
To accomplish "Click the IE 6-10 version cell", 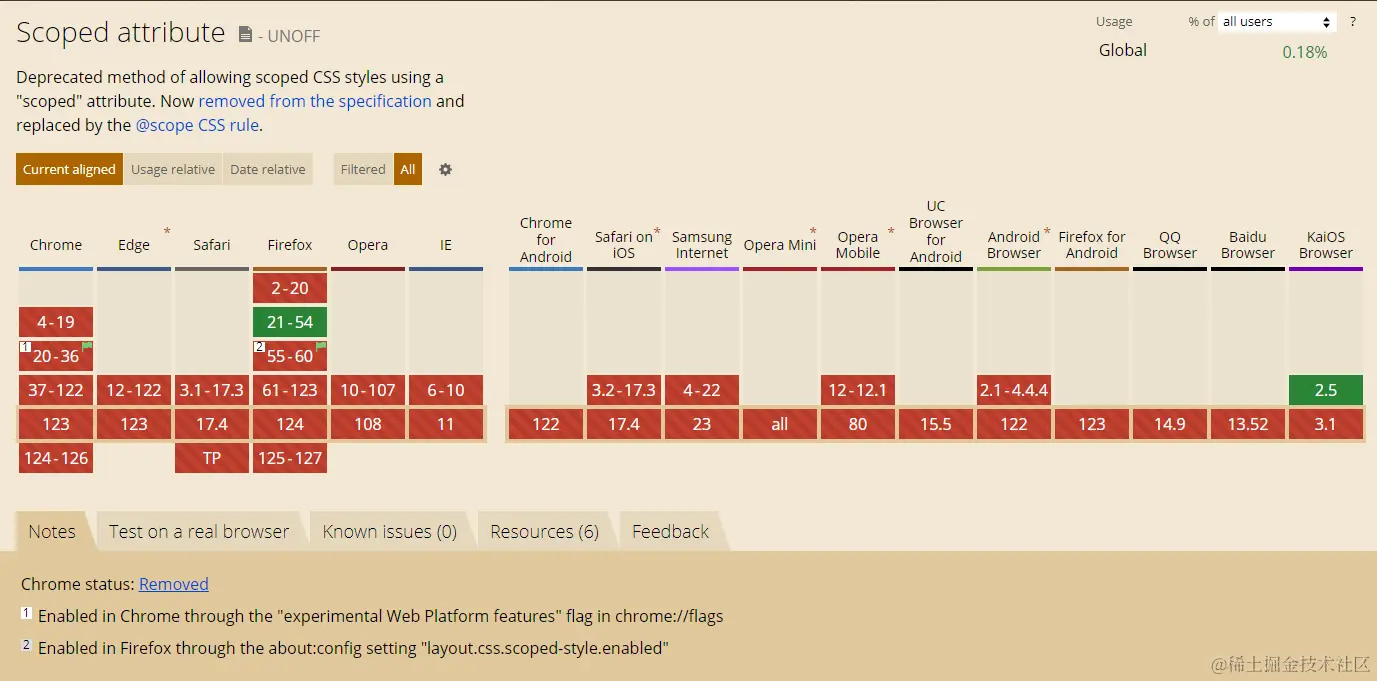I will click(446, 390).
